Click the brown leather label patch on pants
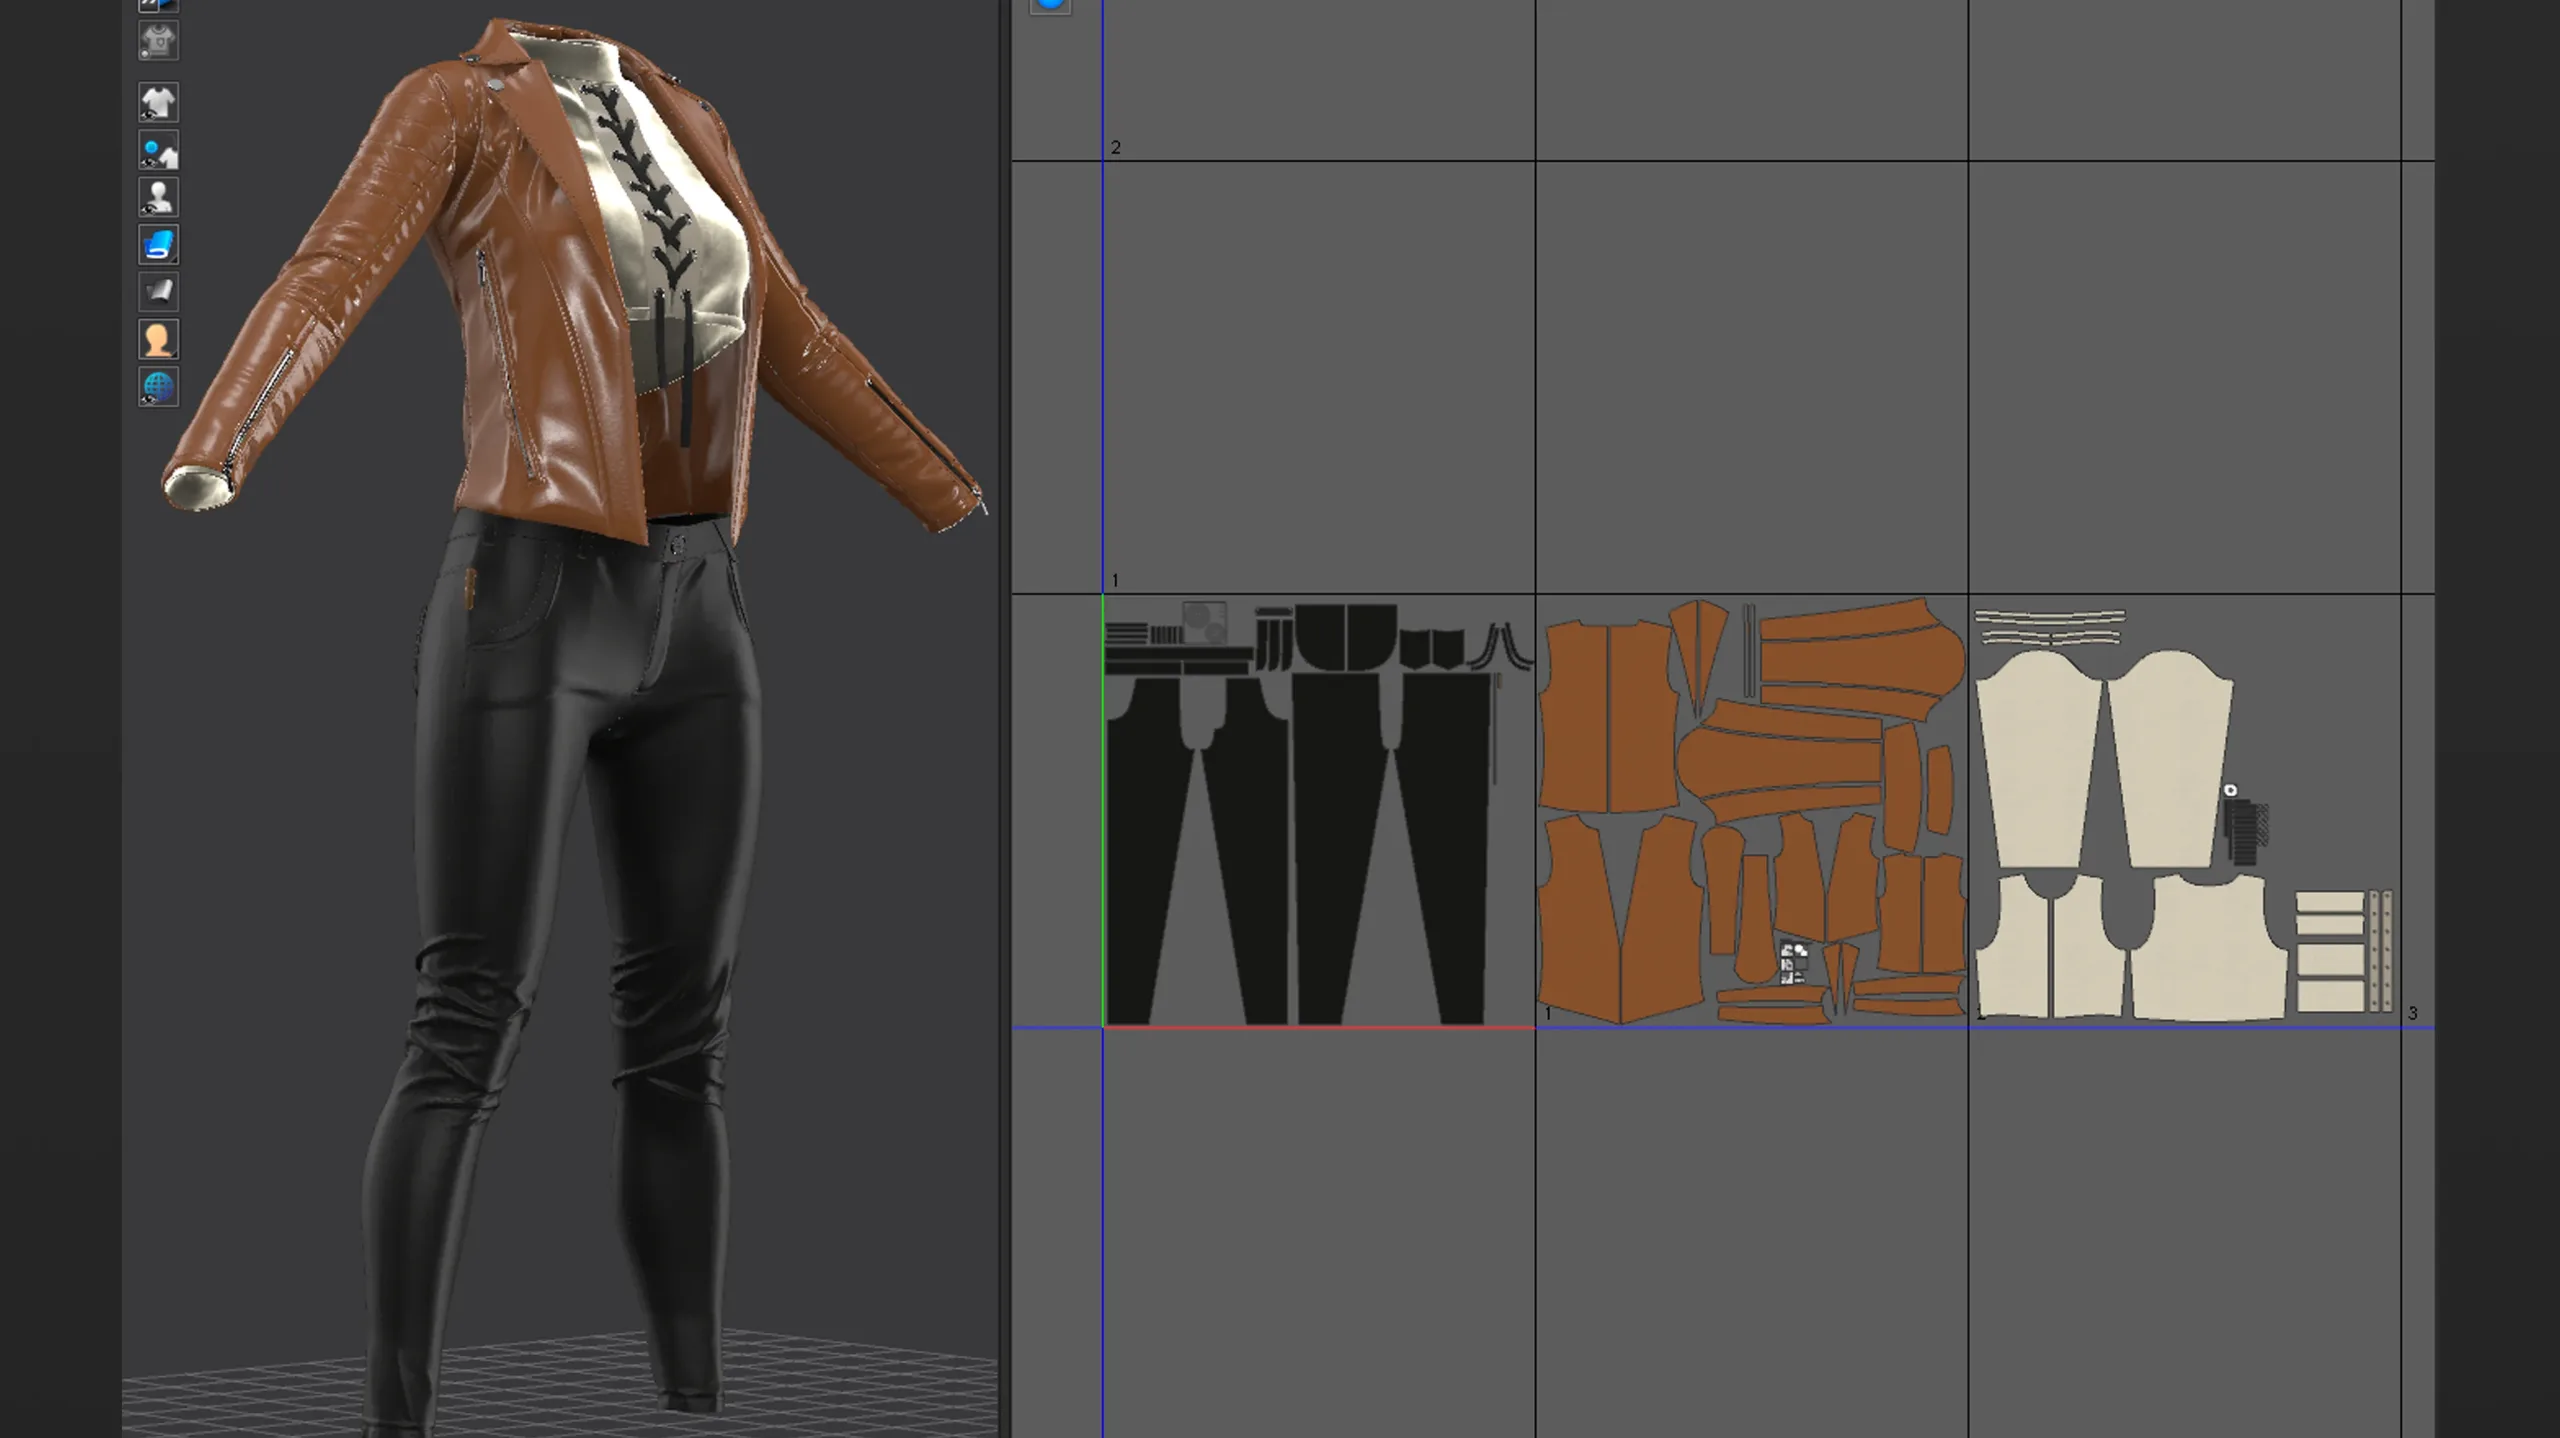This screenshot has width=2560, height=1438. tap(468, 587)
